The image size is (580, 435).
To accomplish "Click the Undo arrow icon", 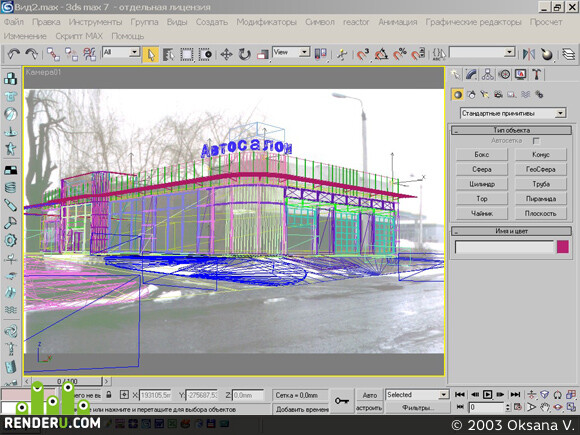I will [14, 55].
